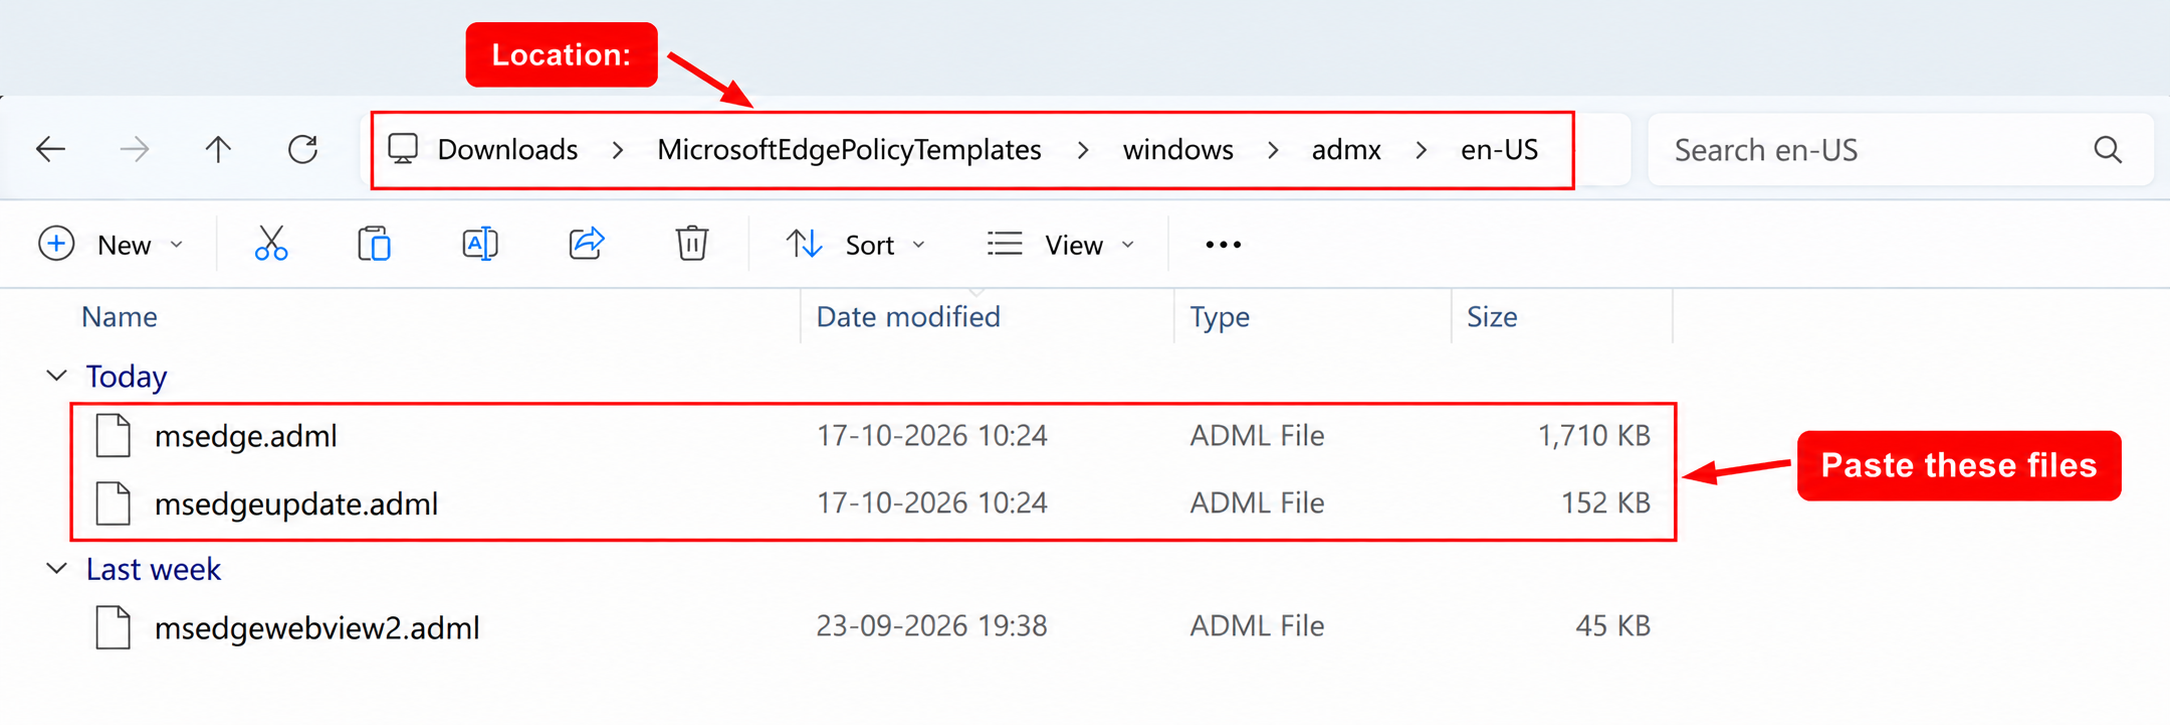Click the Rename icon
Screen dimensions: 2170x725
tap(480, 244)
